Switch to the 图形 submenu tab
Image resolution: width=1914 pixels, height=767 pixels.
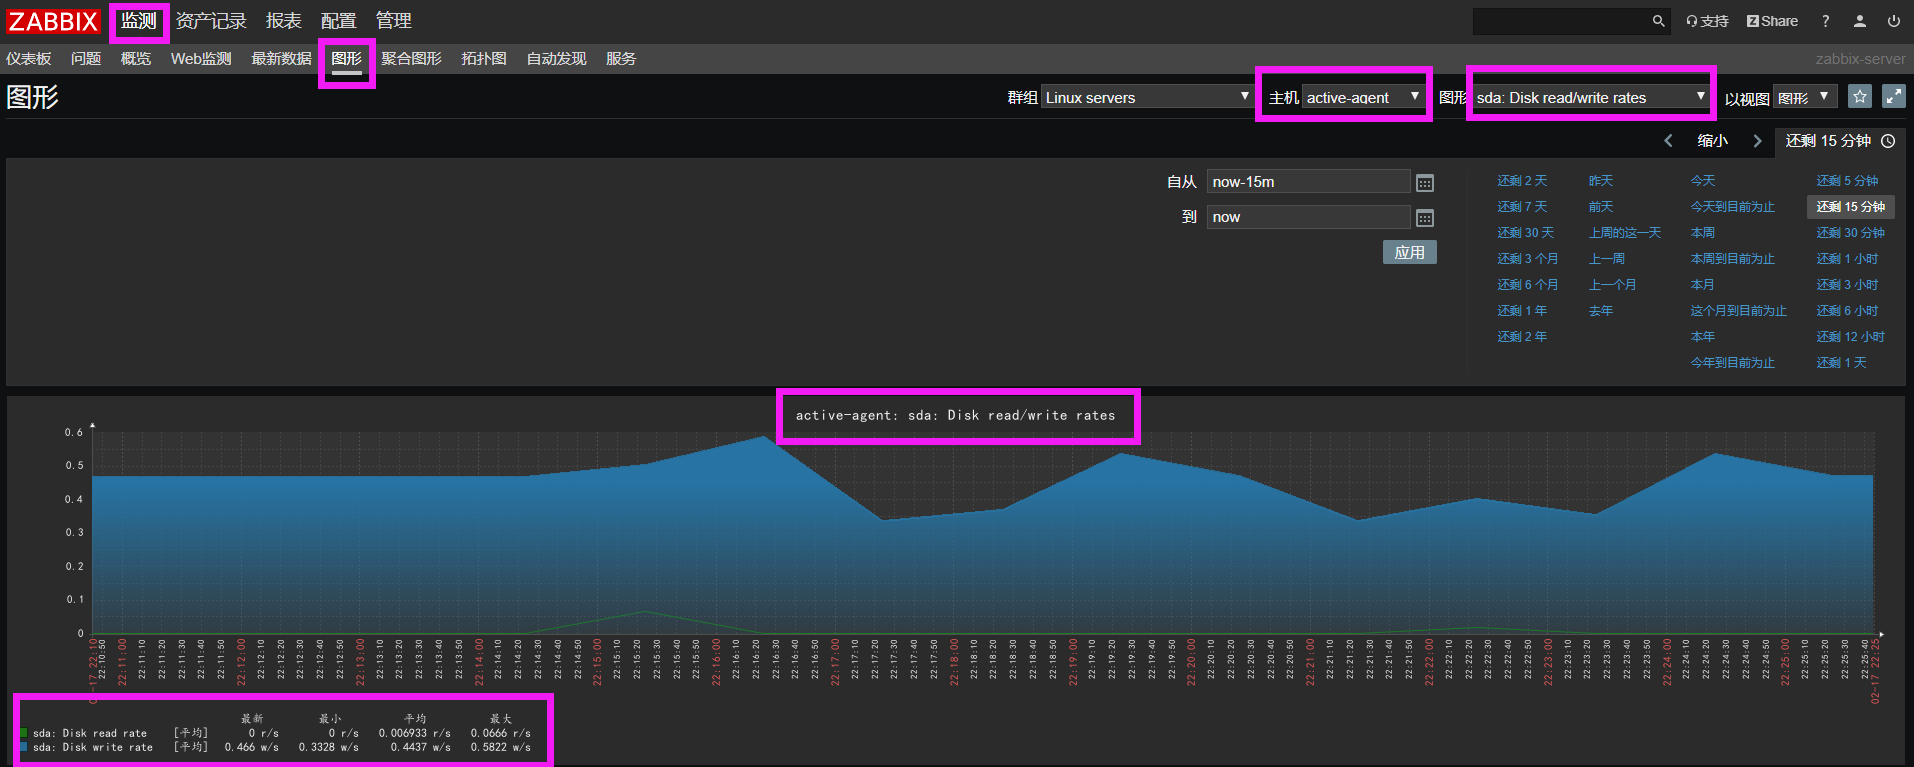coord(346,59)
